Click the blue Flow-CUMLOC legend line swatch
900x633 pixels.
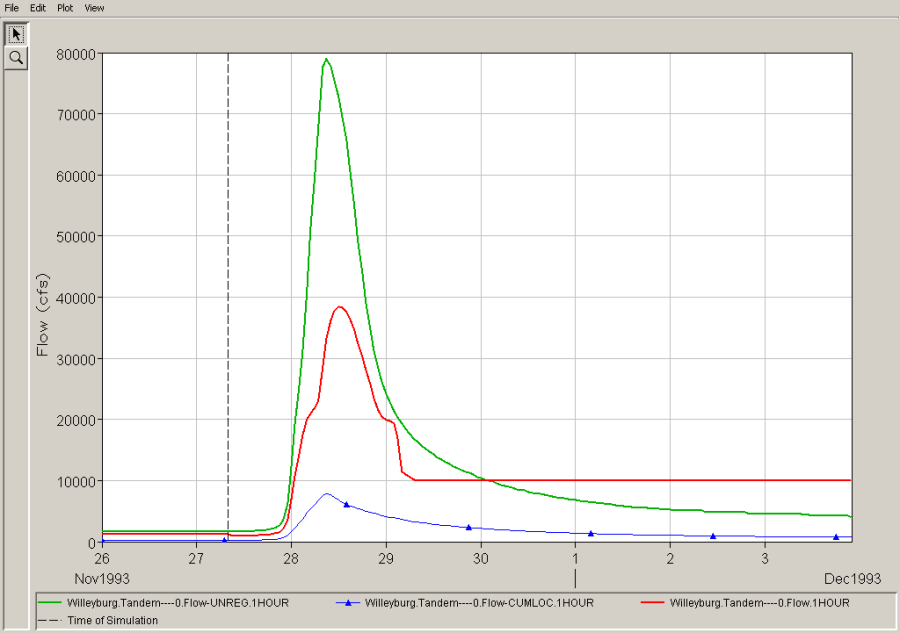tap(347, 603)
